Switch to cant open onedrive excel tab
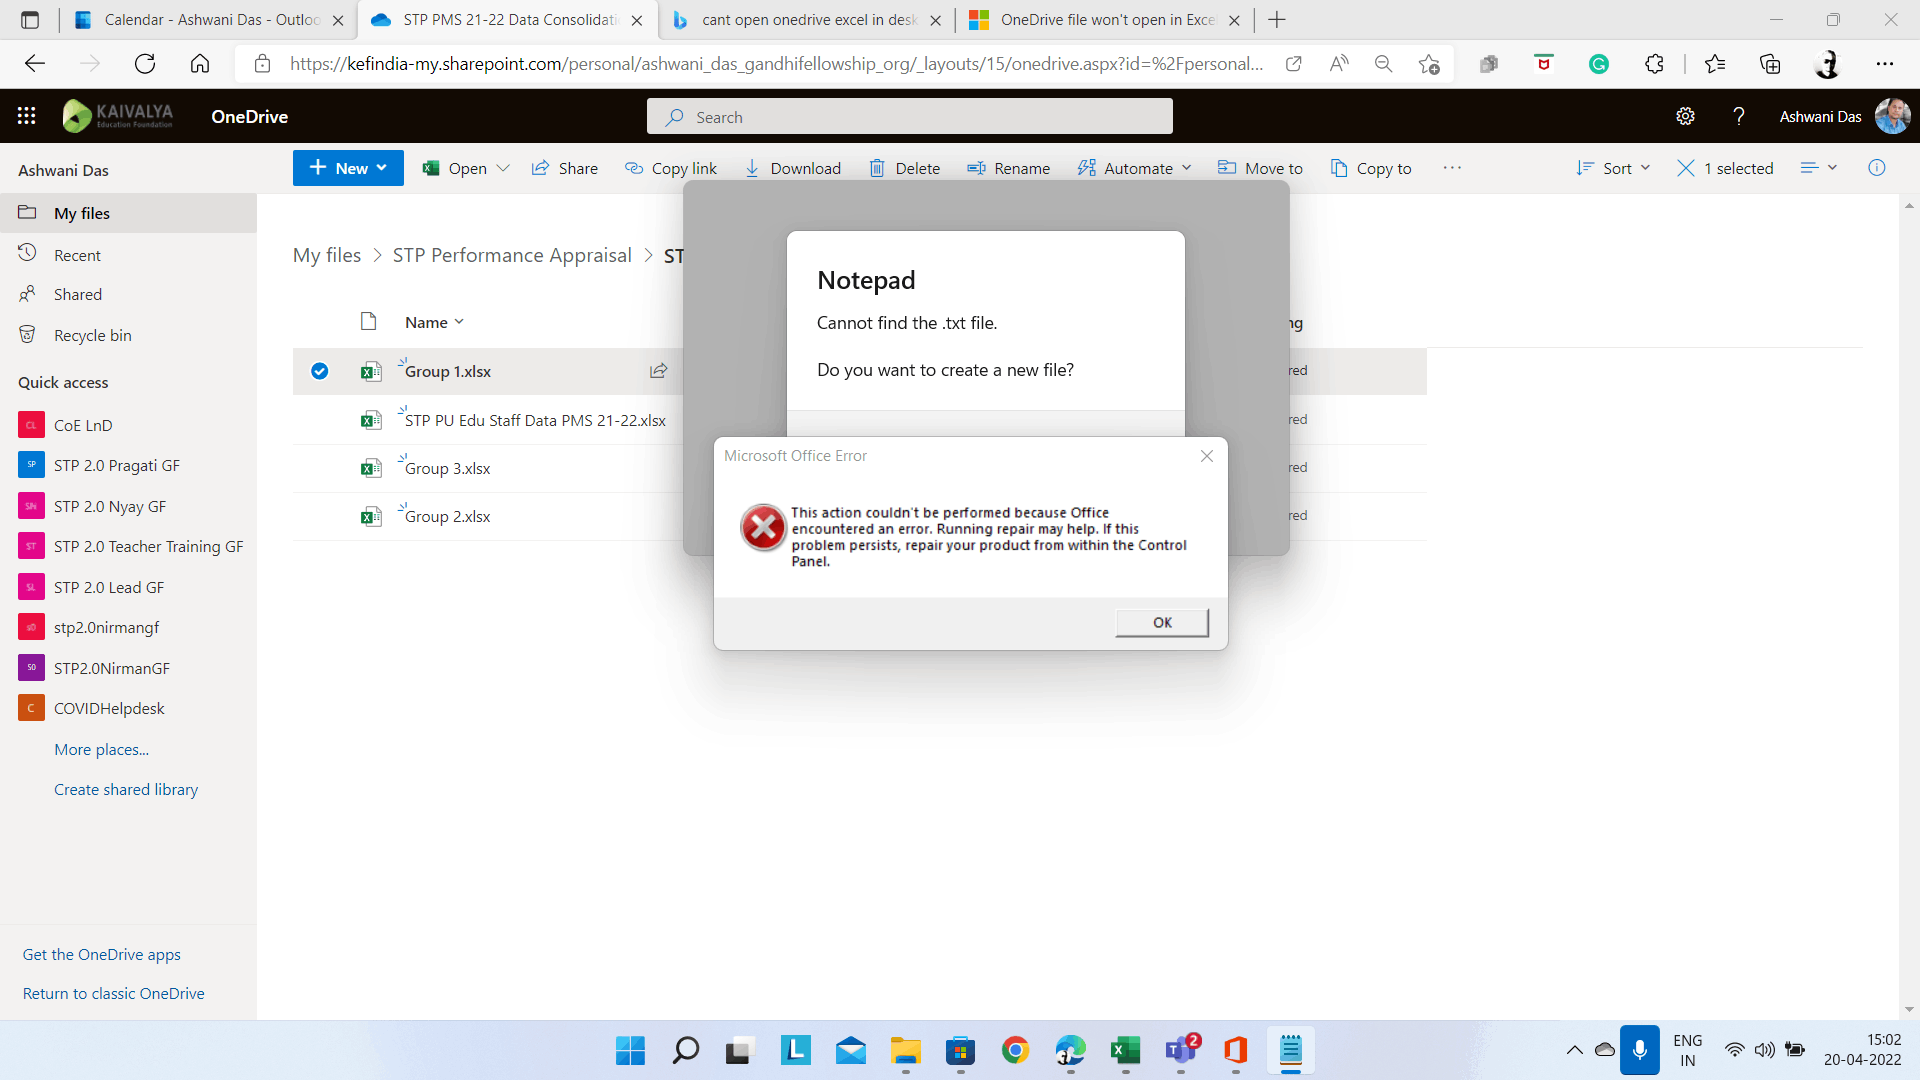This screenshot has width=1920, height=1080. pos(807,20)
